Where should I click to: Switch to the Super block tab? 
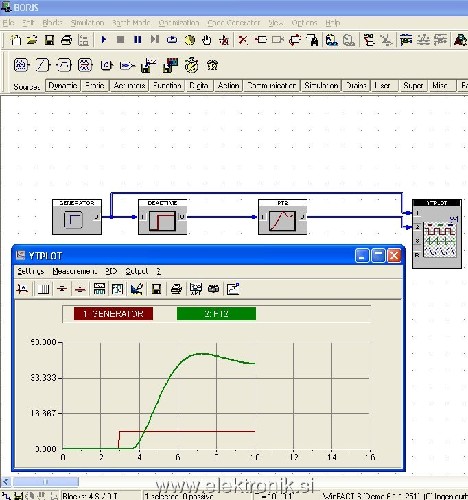tap(413, 86)
